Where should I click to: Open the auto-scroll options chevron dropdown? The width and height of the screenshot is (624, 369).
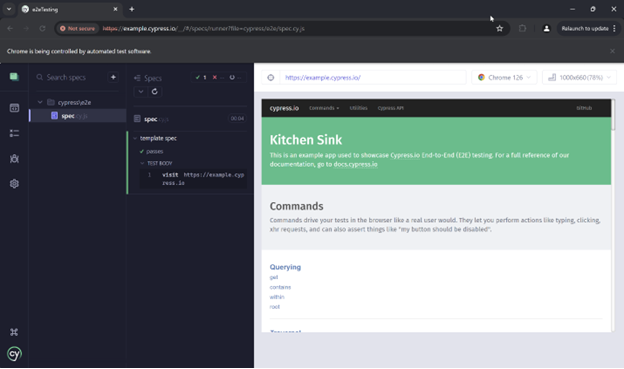click(141, 92)
